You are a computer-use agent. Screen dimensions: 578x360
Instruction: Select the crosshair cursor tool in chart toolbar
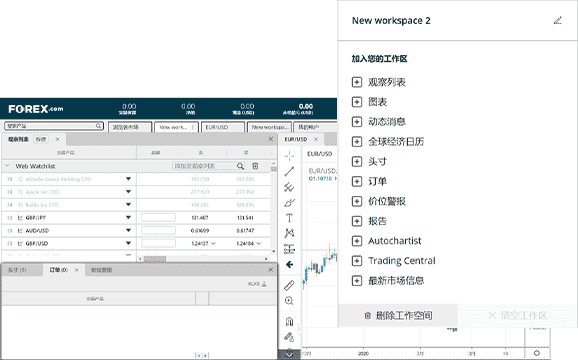(289, 156)
